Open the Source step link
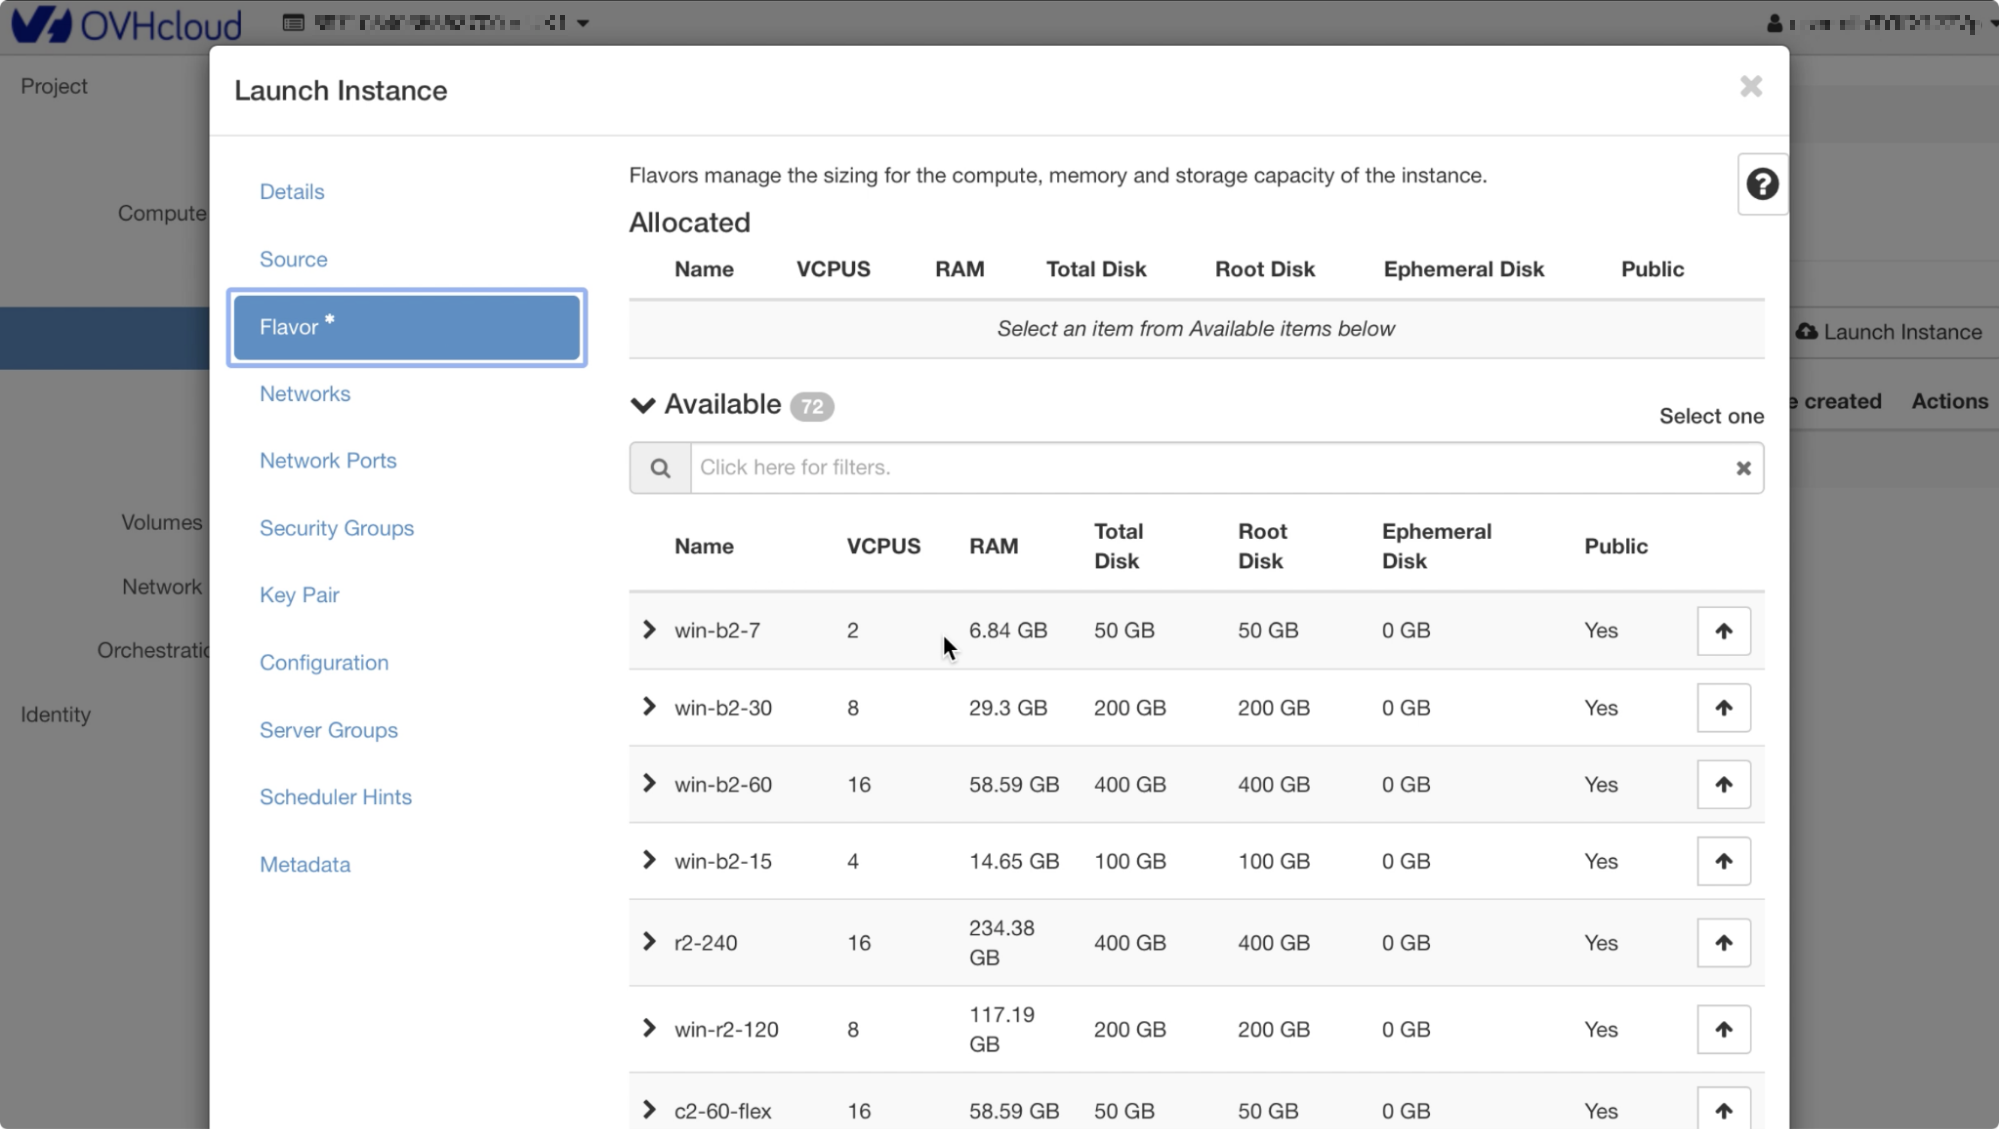Viewport: 1999px width, 1130px height. click(x=293, y=259)
